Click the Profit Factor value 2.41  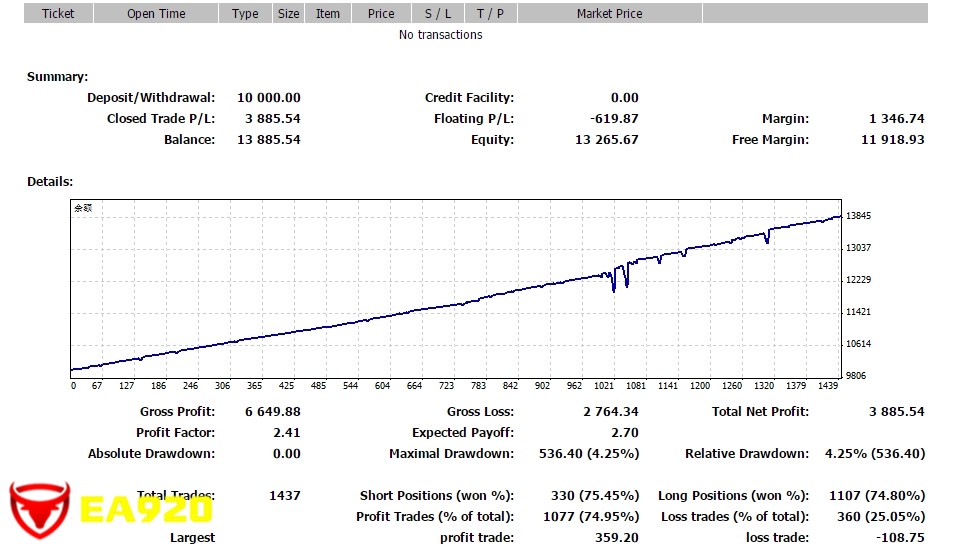click(x=286, y=433)
